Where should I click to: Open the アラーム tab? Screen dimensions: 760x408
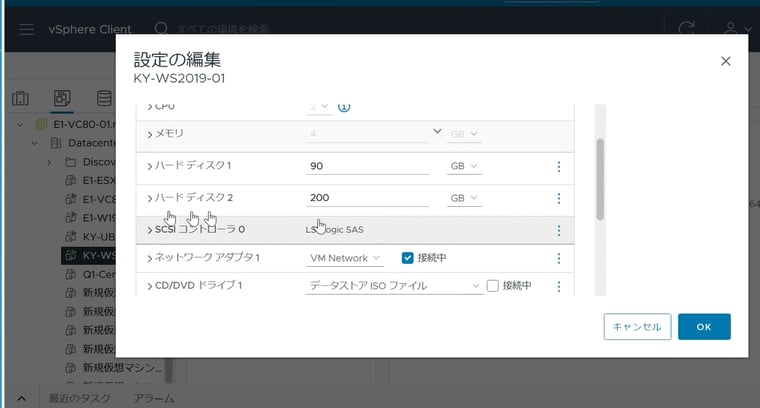point(154,399)
